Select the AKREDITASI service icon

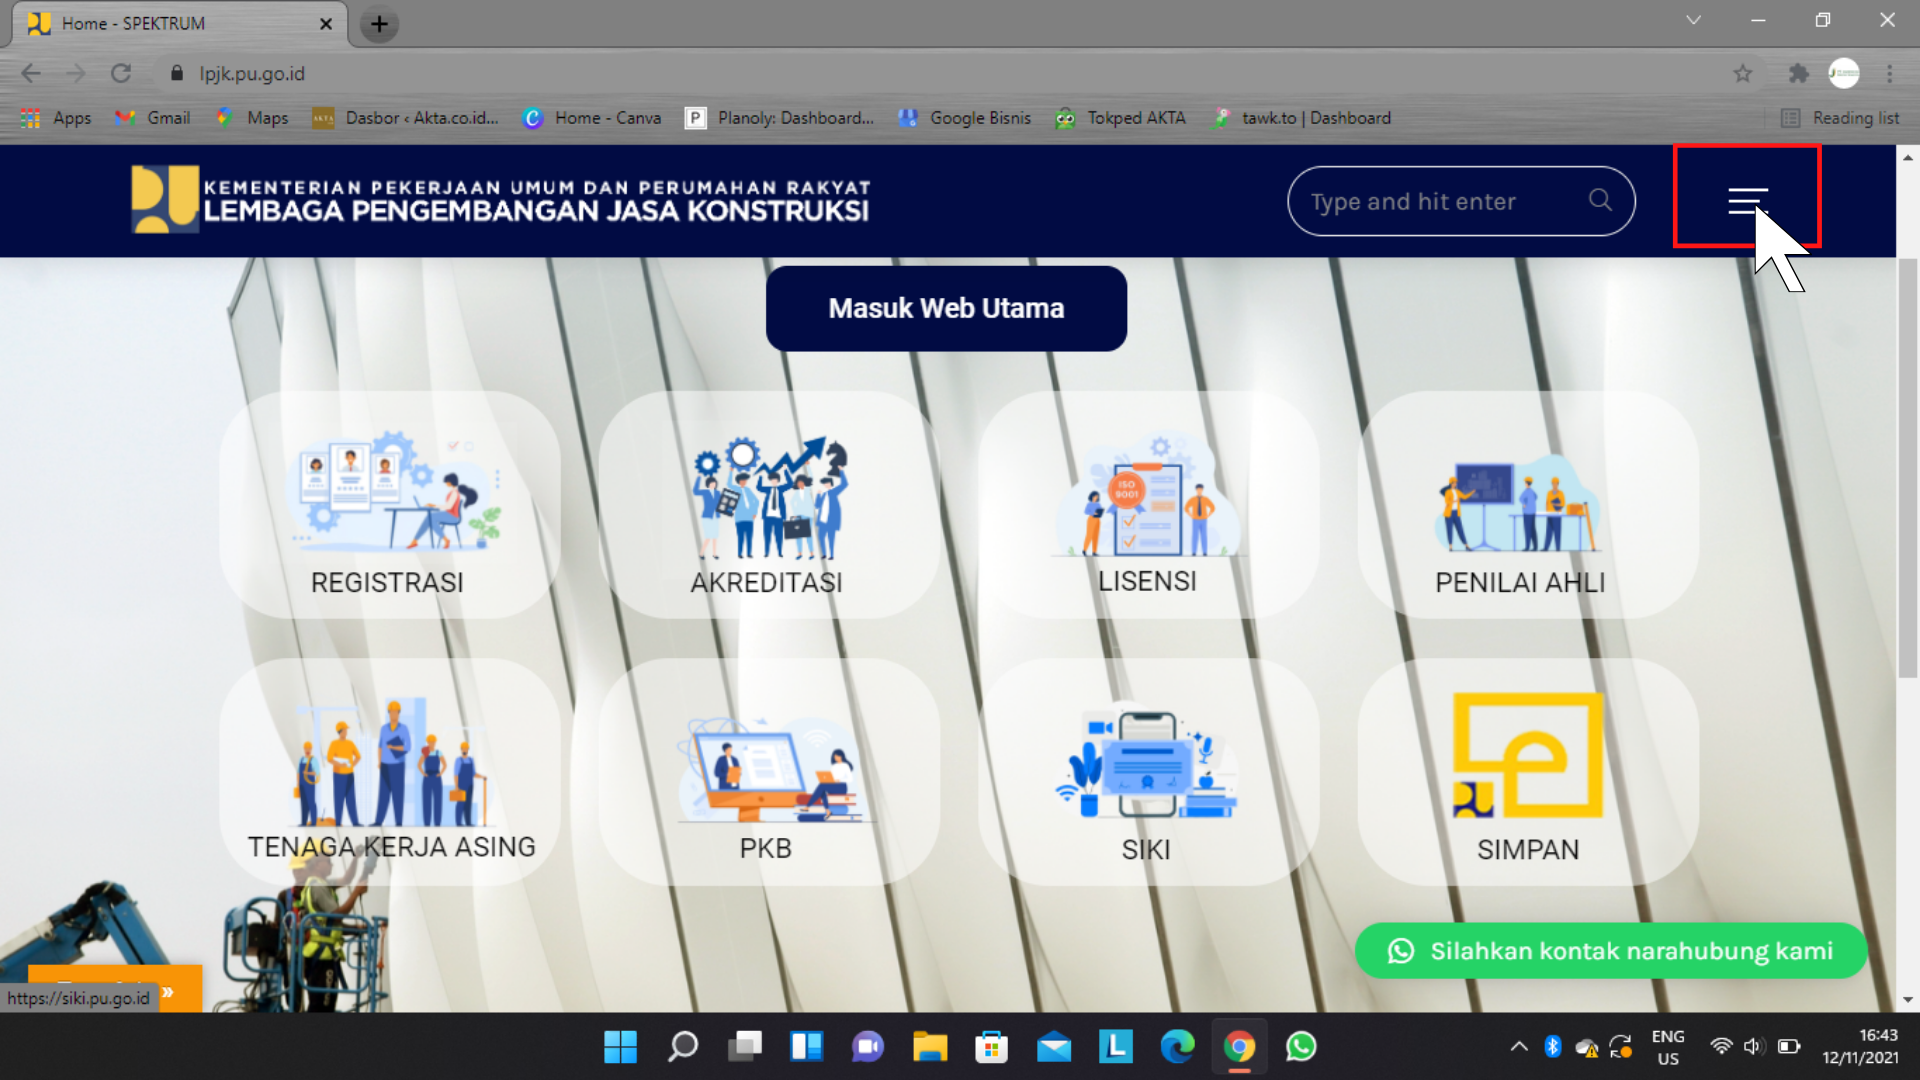click(768, 505)
